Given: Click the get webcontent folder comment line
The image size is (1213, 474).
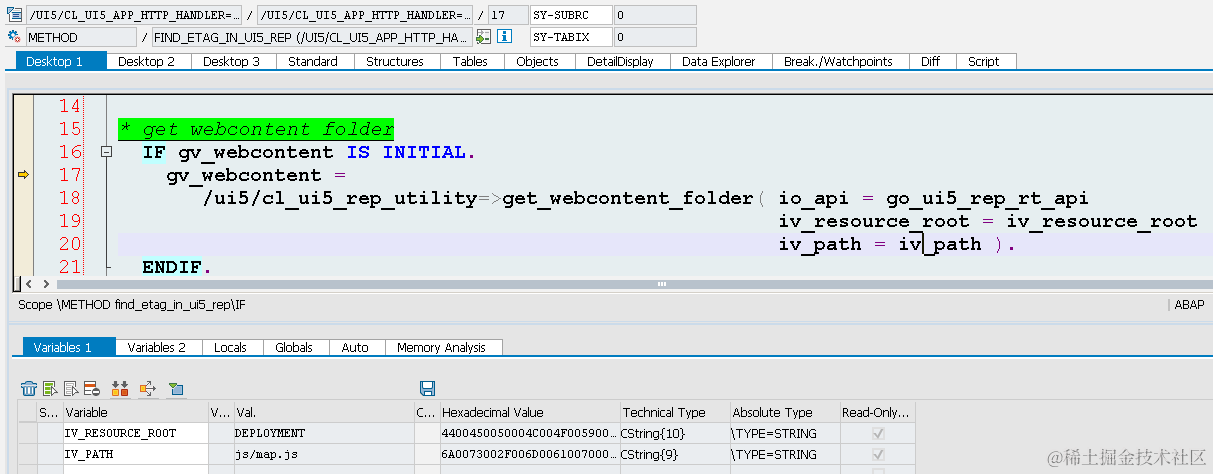Looking at the screenshot, I should coord(256,129).
